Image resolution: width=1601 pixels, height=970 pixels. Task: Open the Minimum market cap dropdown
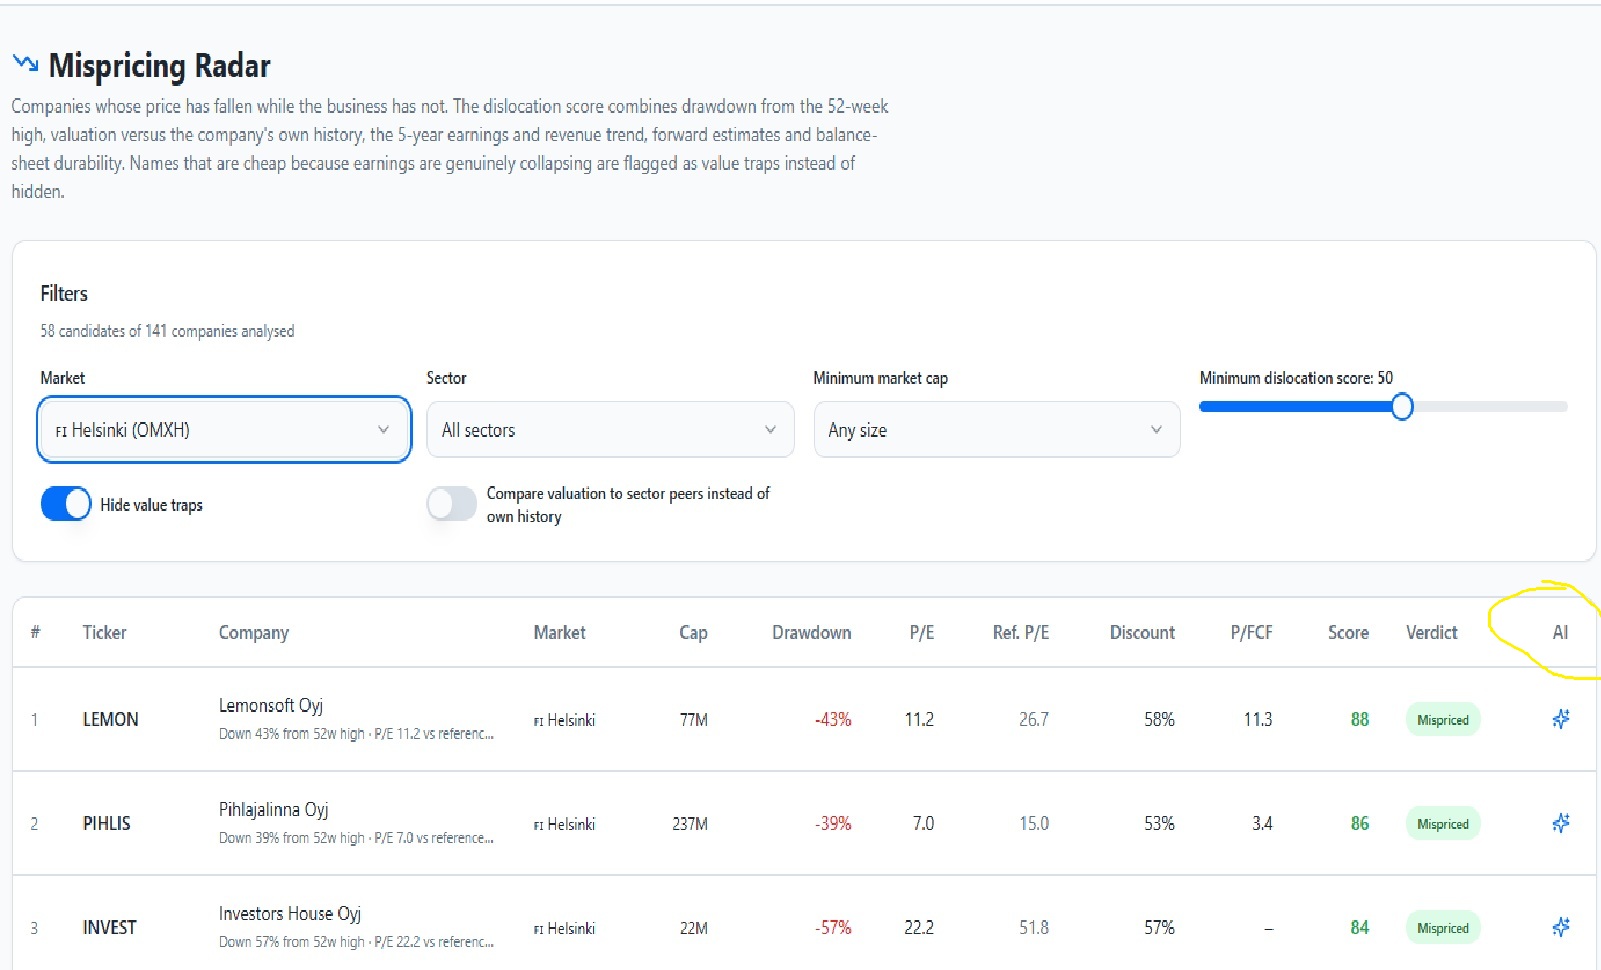[997, 430]
